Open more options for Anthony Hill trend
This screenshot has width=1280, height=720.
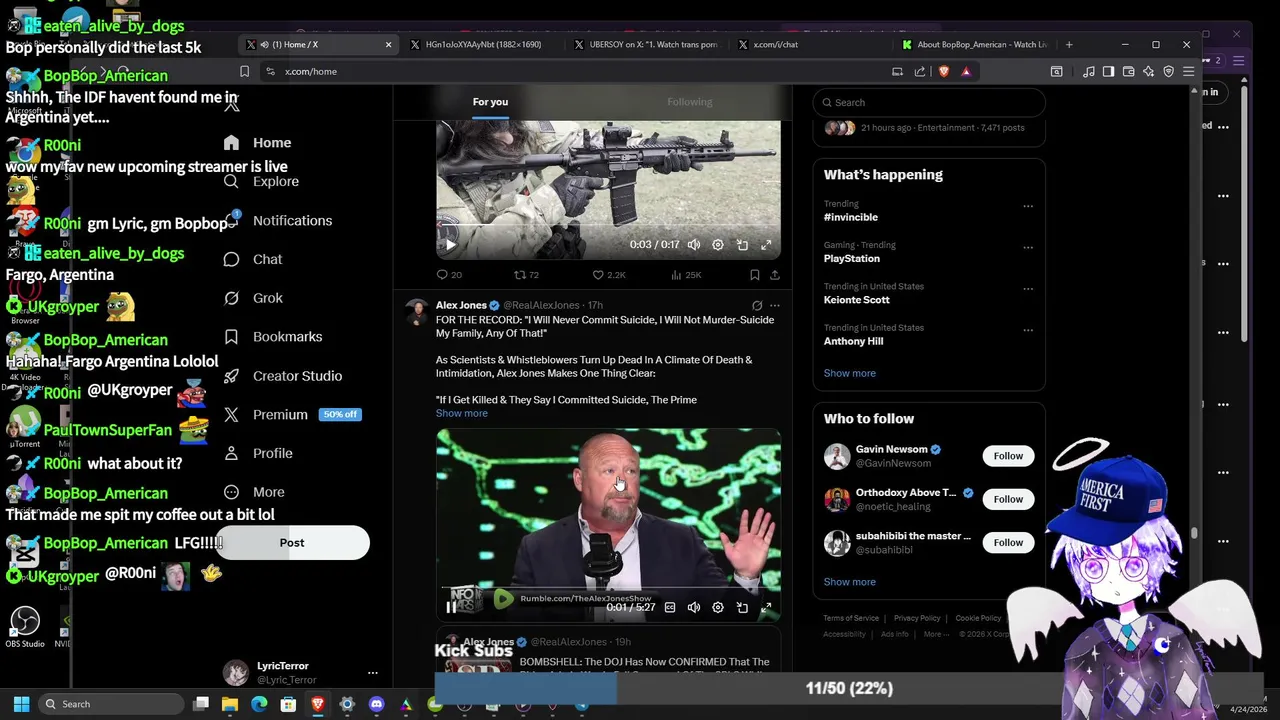(1028, 331)
